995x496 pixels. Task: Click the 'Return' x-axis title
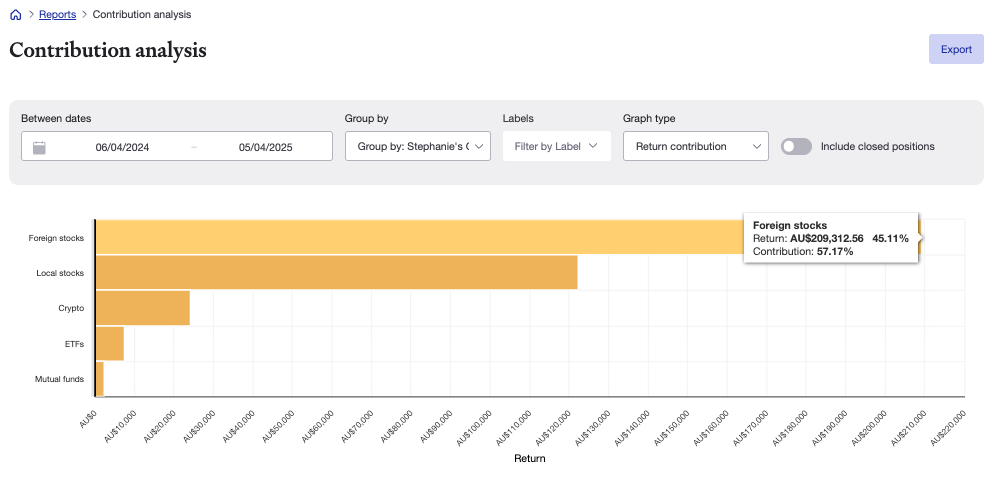click(529, 459)
